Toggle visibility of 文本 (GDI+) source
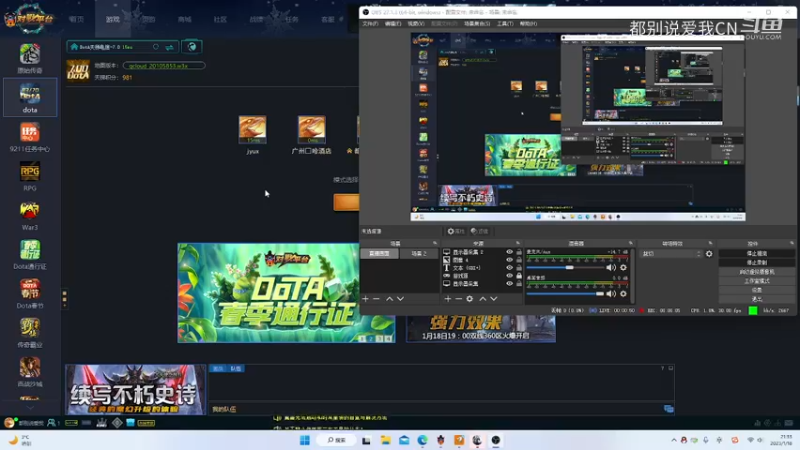 coord(509,267)
